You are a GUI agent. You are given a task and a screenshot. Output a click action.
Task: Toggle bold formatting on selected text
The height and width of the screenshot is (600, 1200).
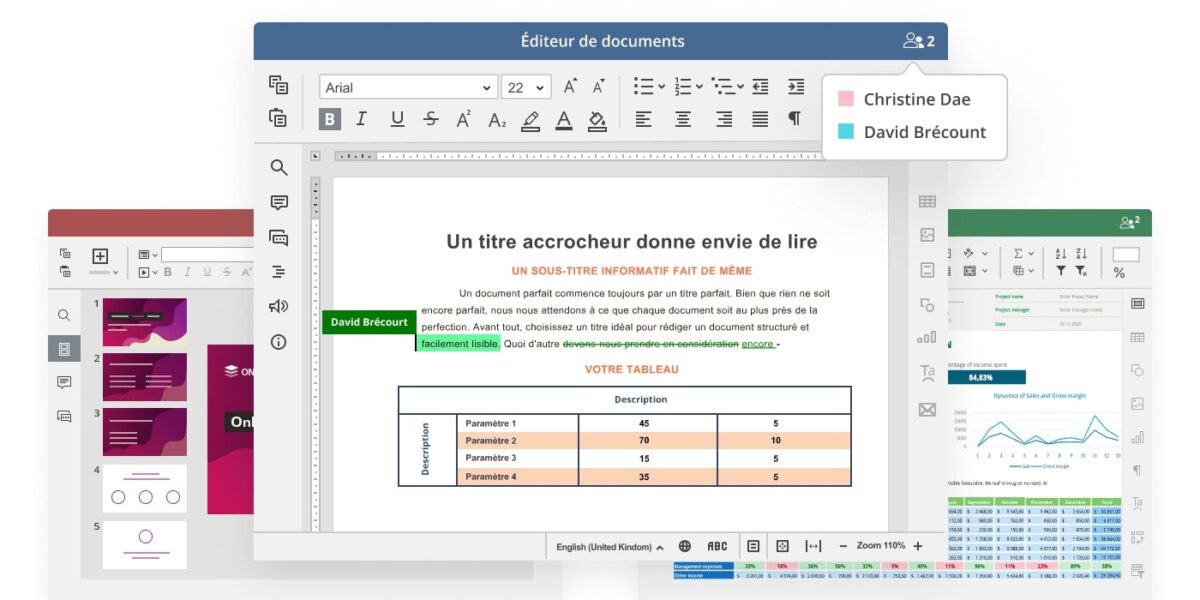(330, 118)
